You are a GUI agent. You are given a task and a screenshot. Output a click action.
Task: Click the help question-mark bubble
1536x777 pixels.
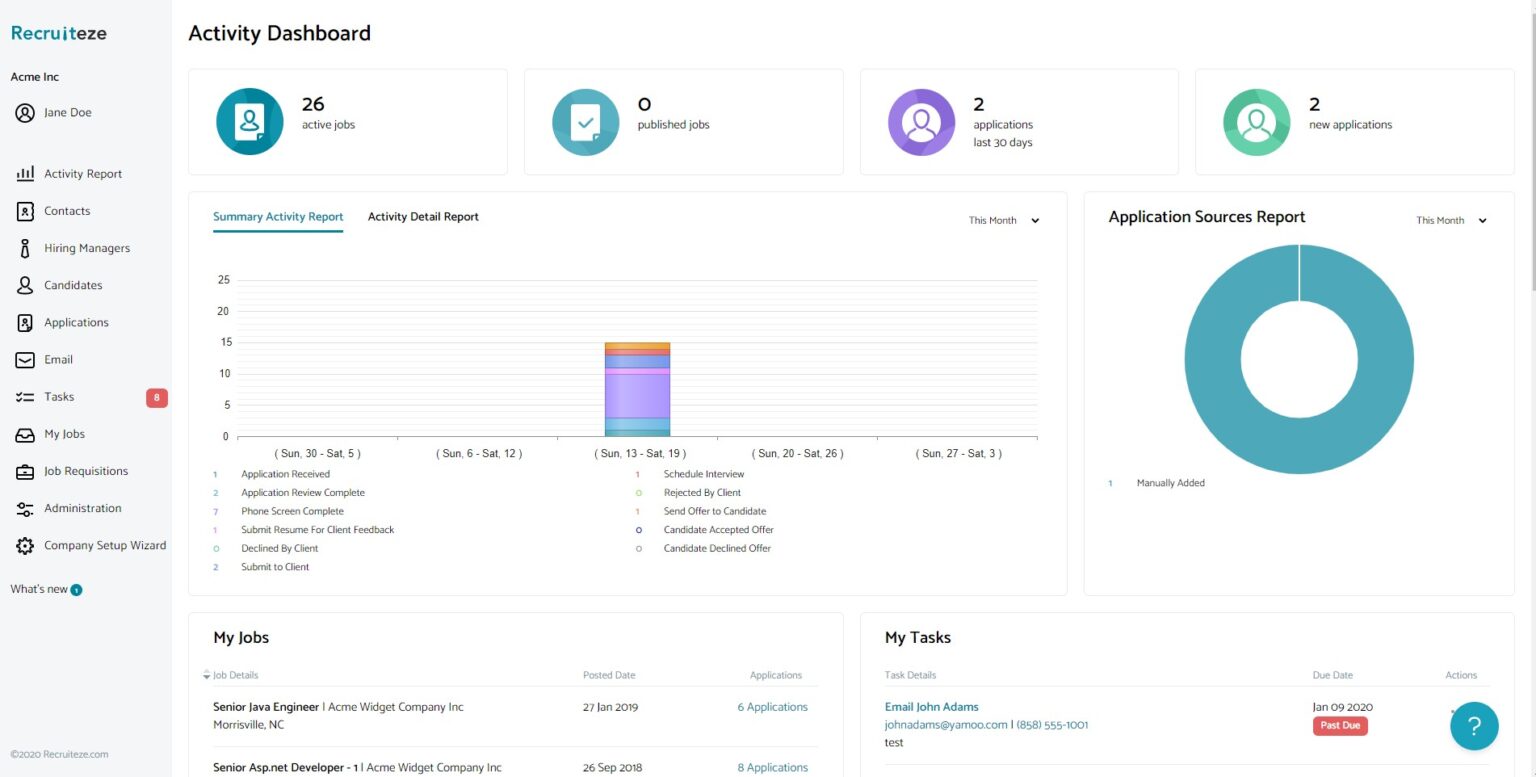coord(1474,726)
